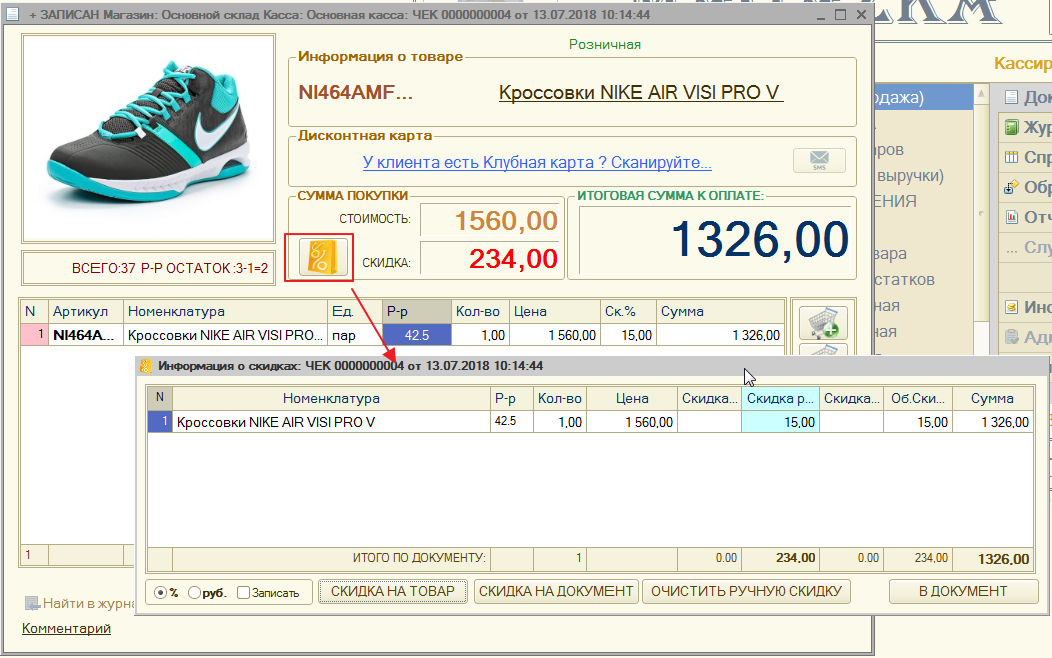Click 'Номенклатура' header in discount dialog
The image size is (1052, 658).
[331, 398]
